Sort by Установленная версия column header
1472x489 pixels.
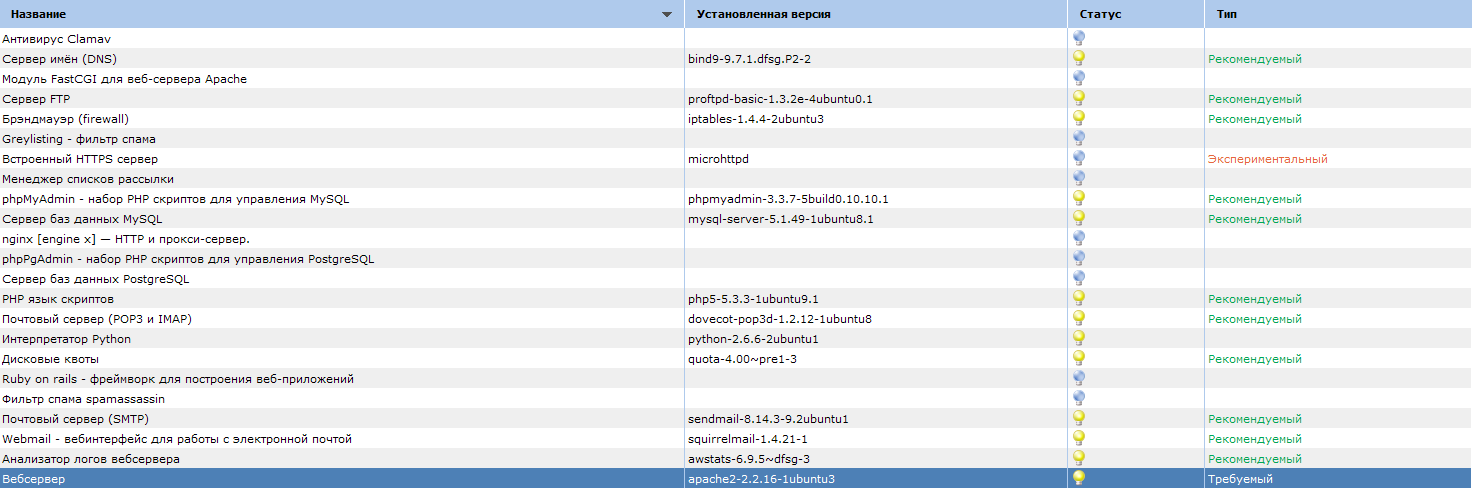pos(876,14)
